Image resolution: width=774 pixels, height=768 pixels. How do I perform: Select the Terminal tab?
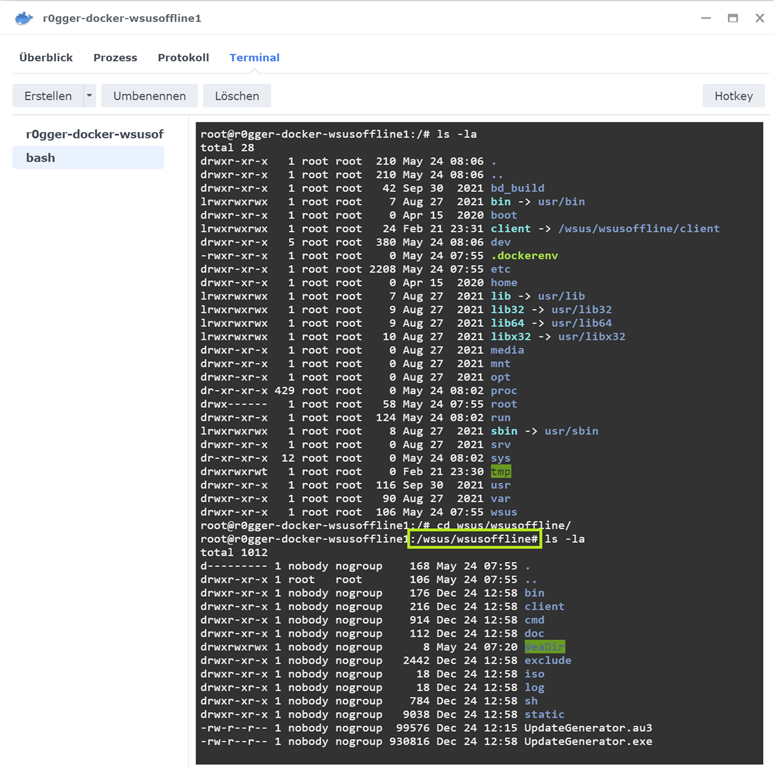[x=254, y=58]
